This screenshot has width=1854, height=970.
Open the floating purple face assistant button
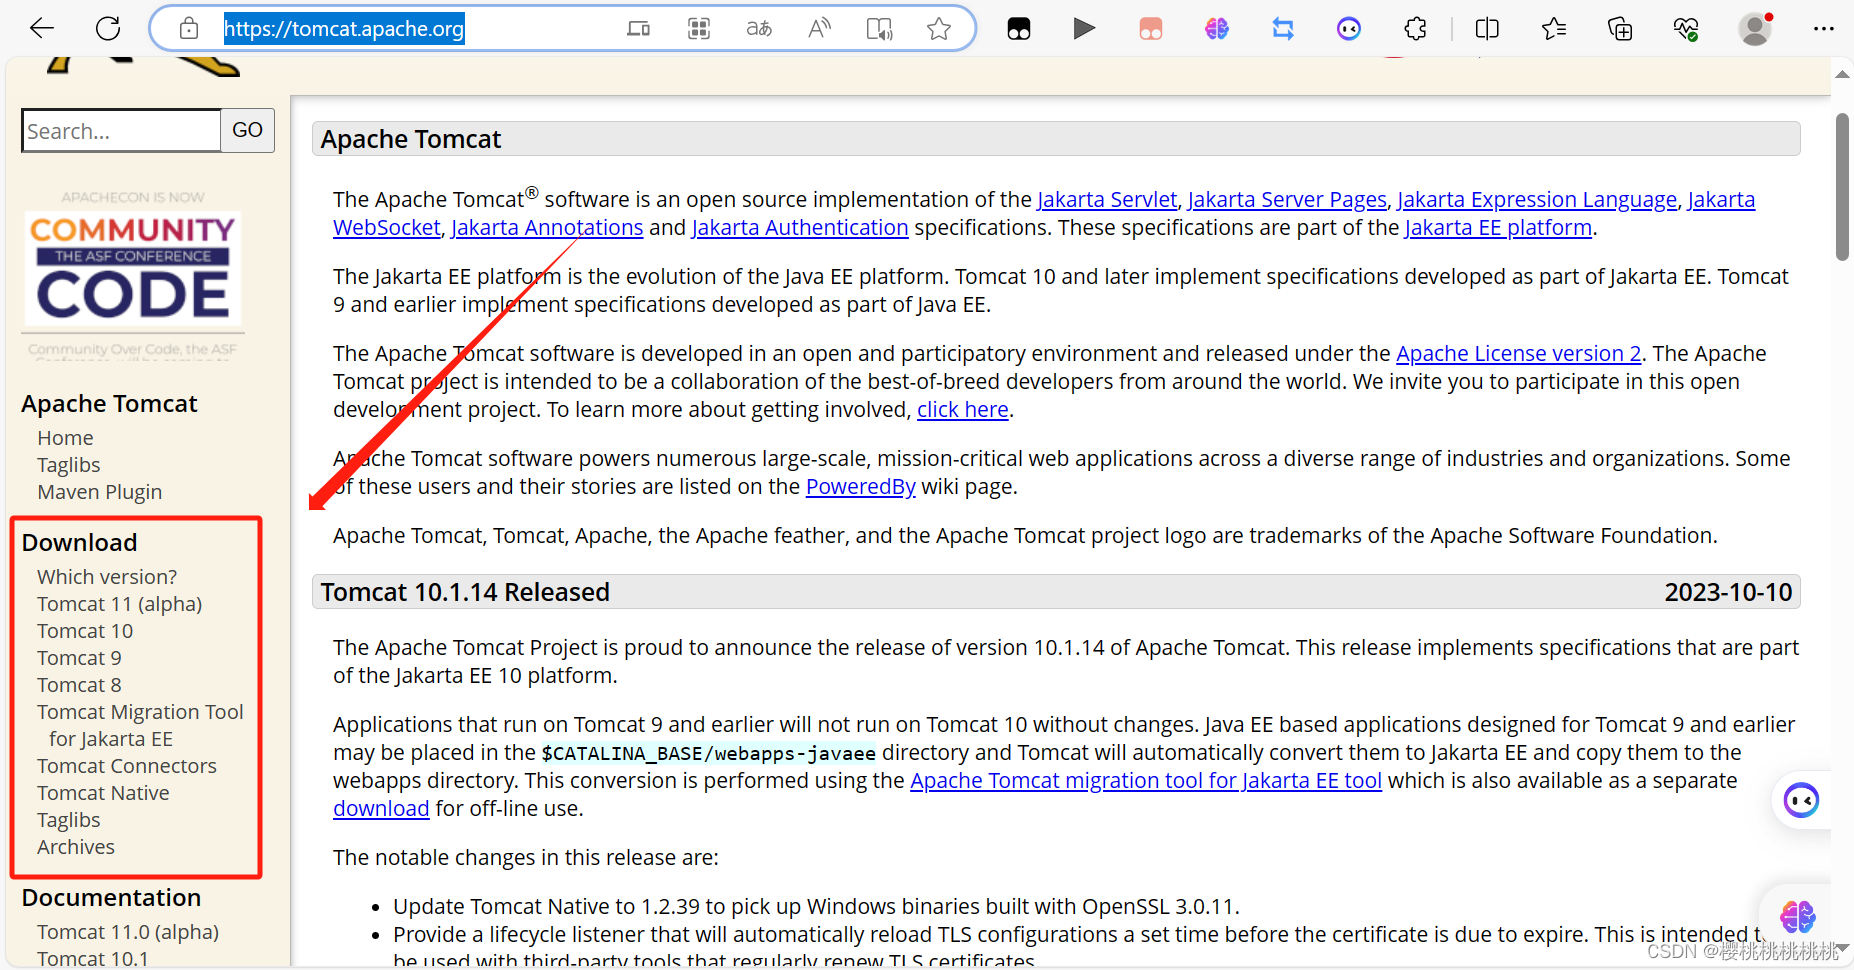tap(1801, 800)
